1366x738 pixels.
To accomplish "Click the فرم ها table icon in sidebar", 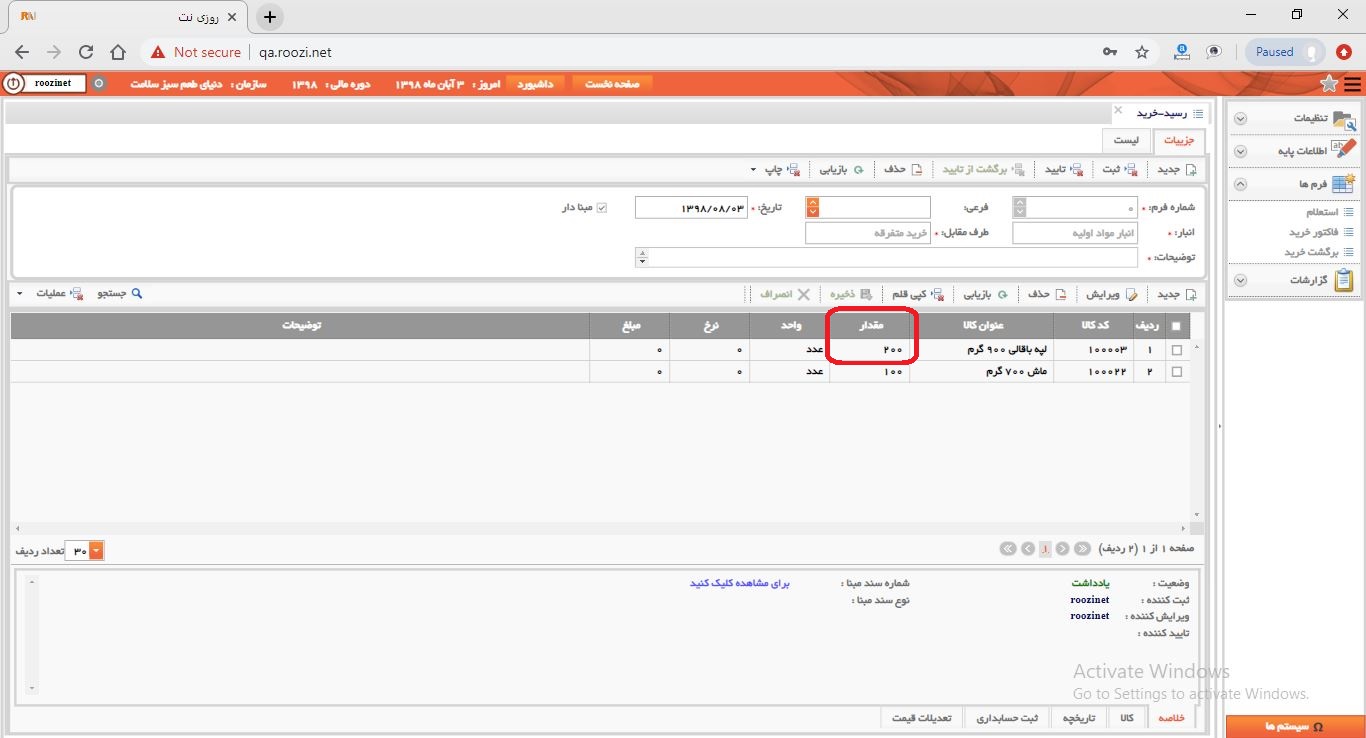I will 1343,184.
